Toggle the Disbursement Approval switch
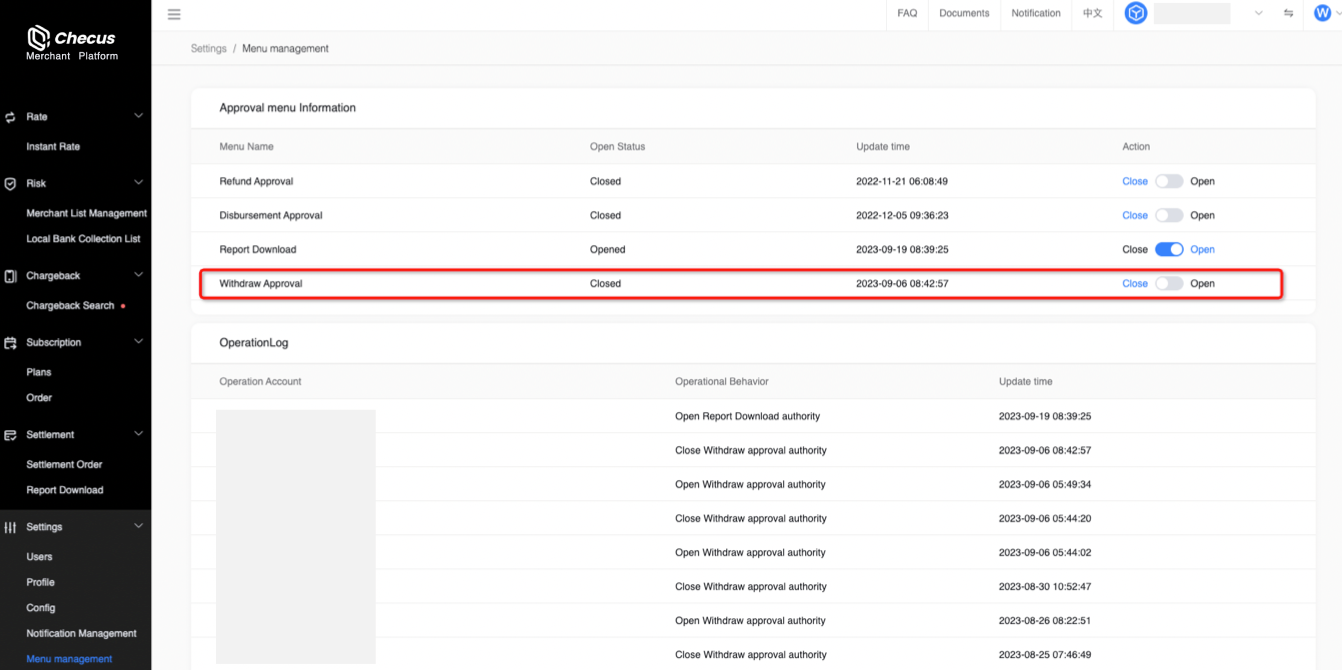The width and height of the screenshot is (1342, 670). (x=1168, y=216)
